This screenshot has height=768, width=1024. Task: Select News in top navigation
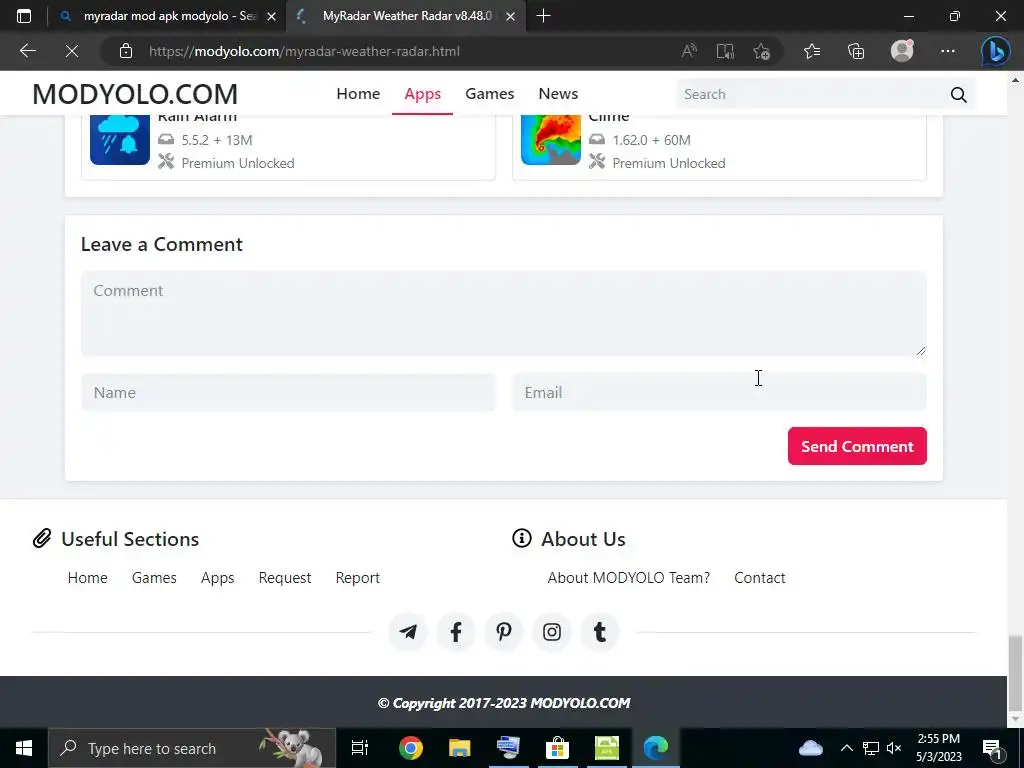point(558,94)
